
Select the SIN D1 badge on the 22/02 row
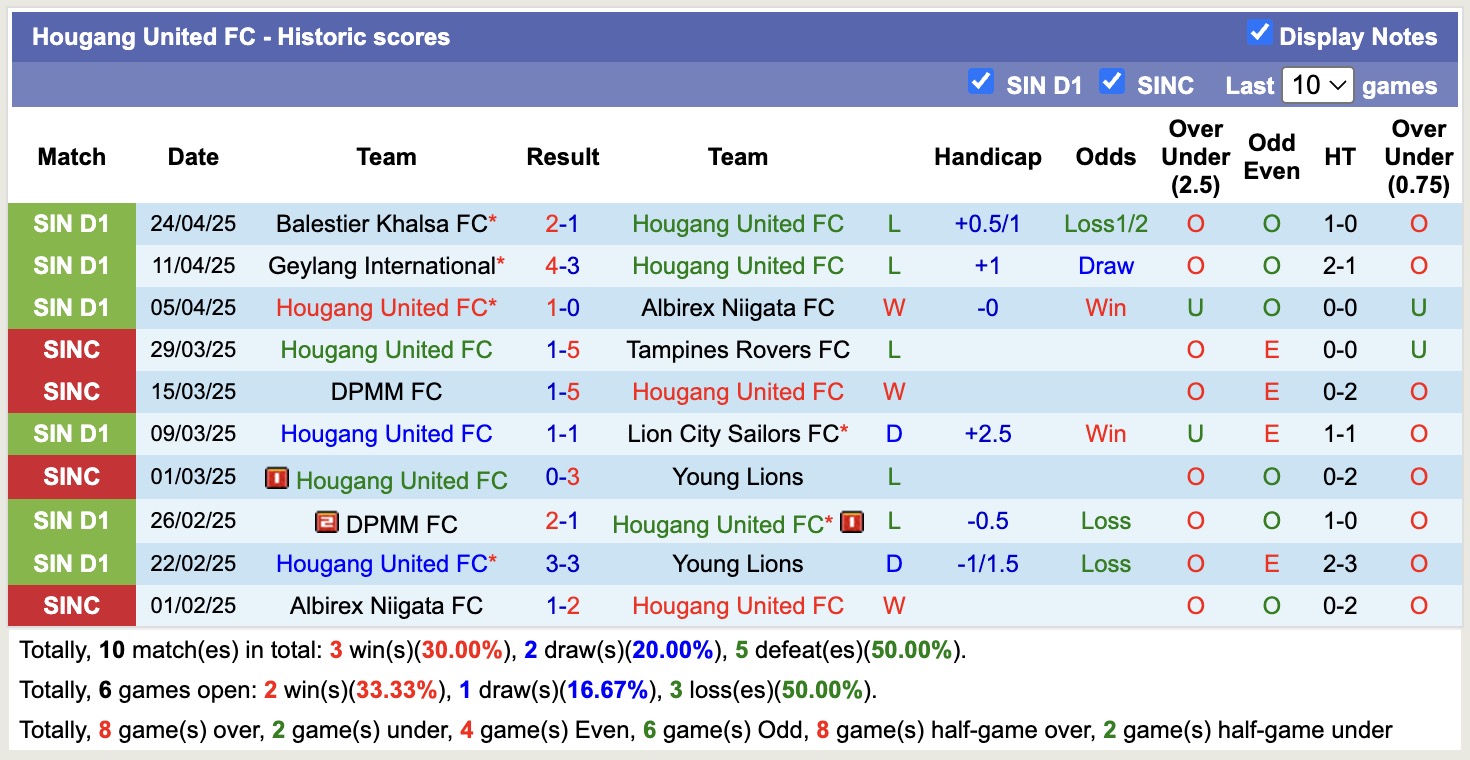point(71,563)
